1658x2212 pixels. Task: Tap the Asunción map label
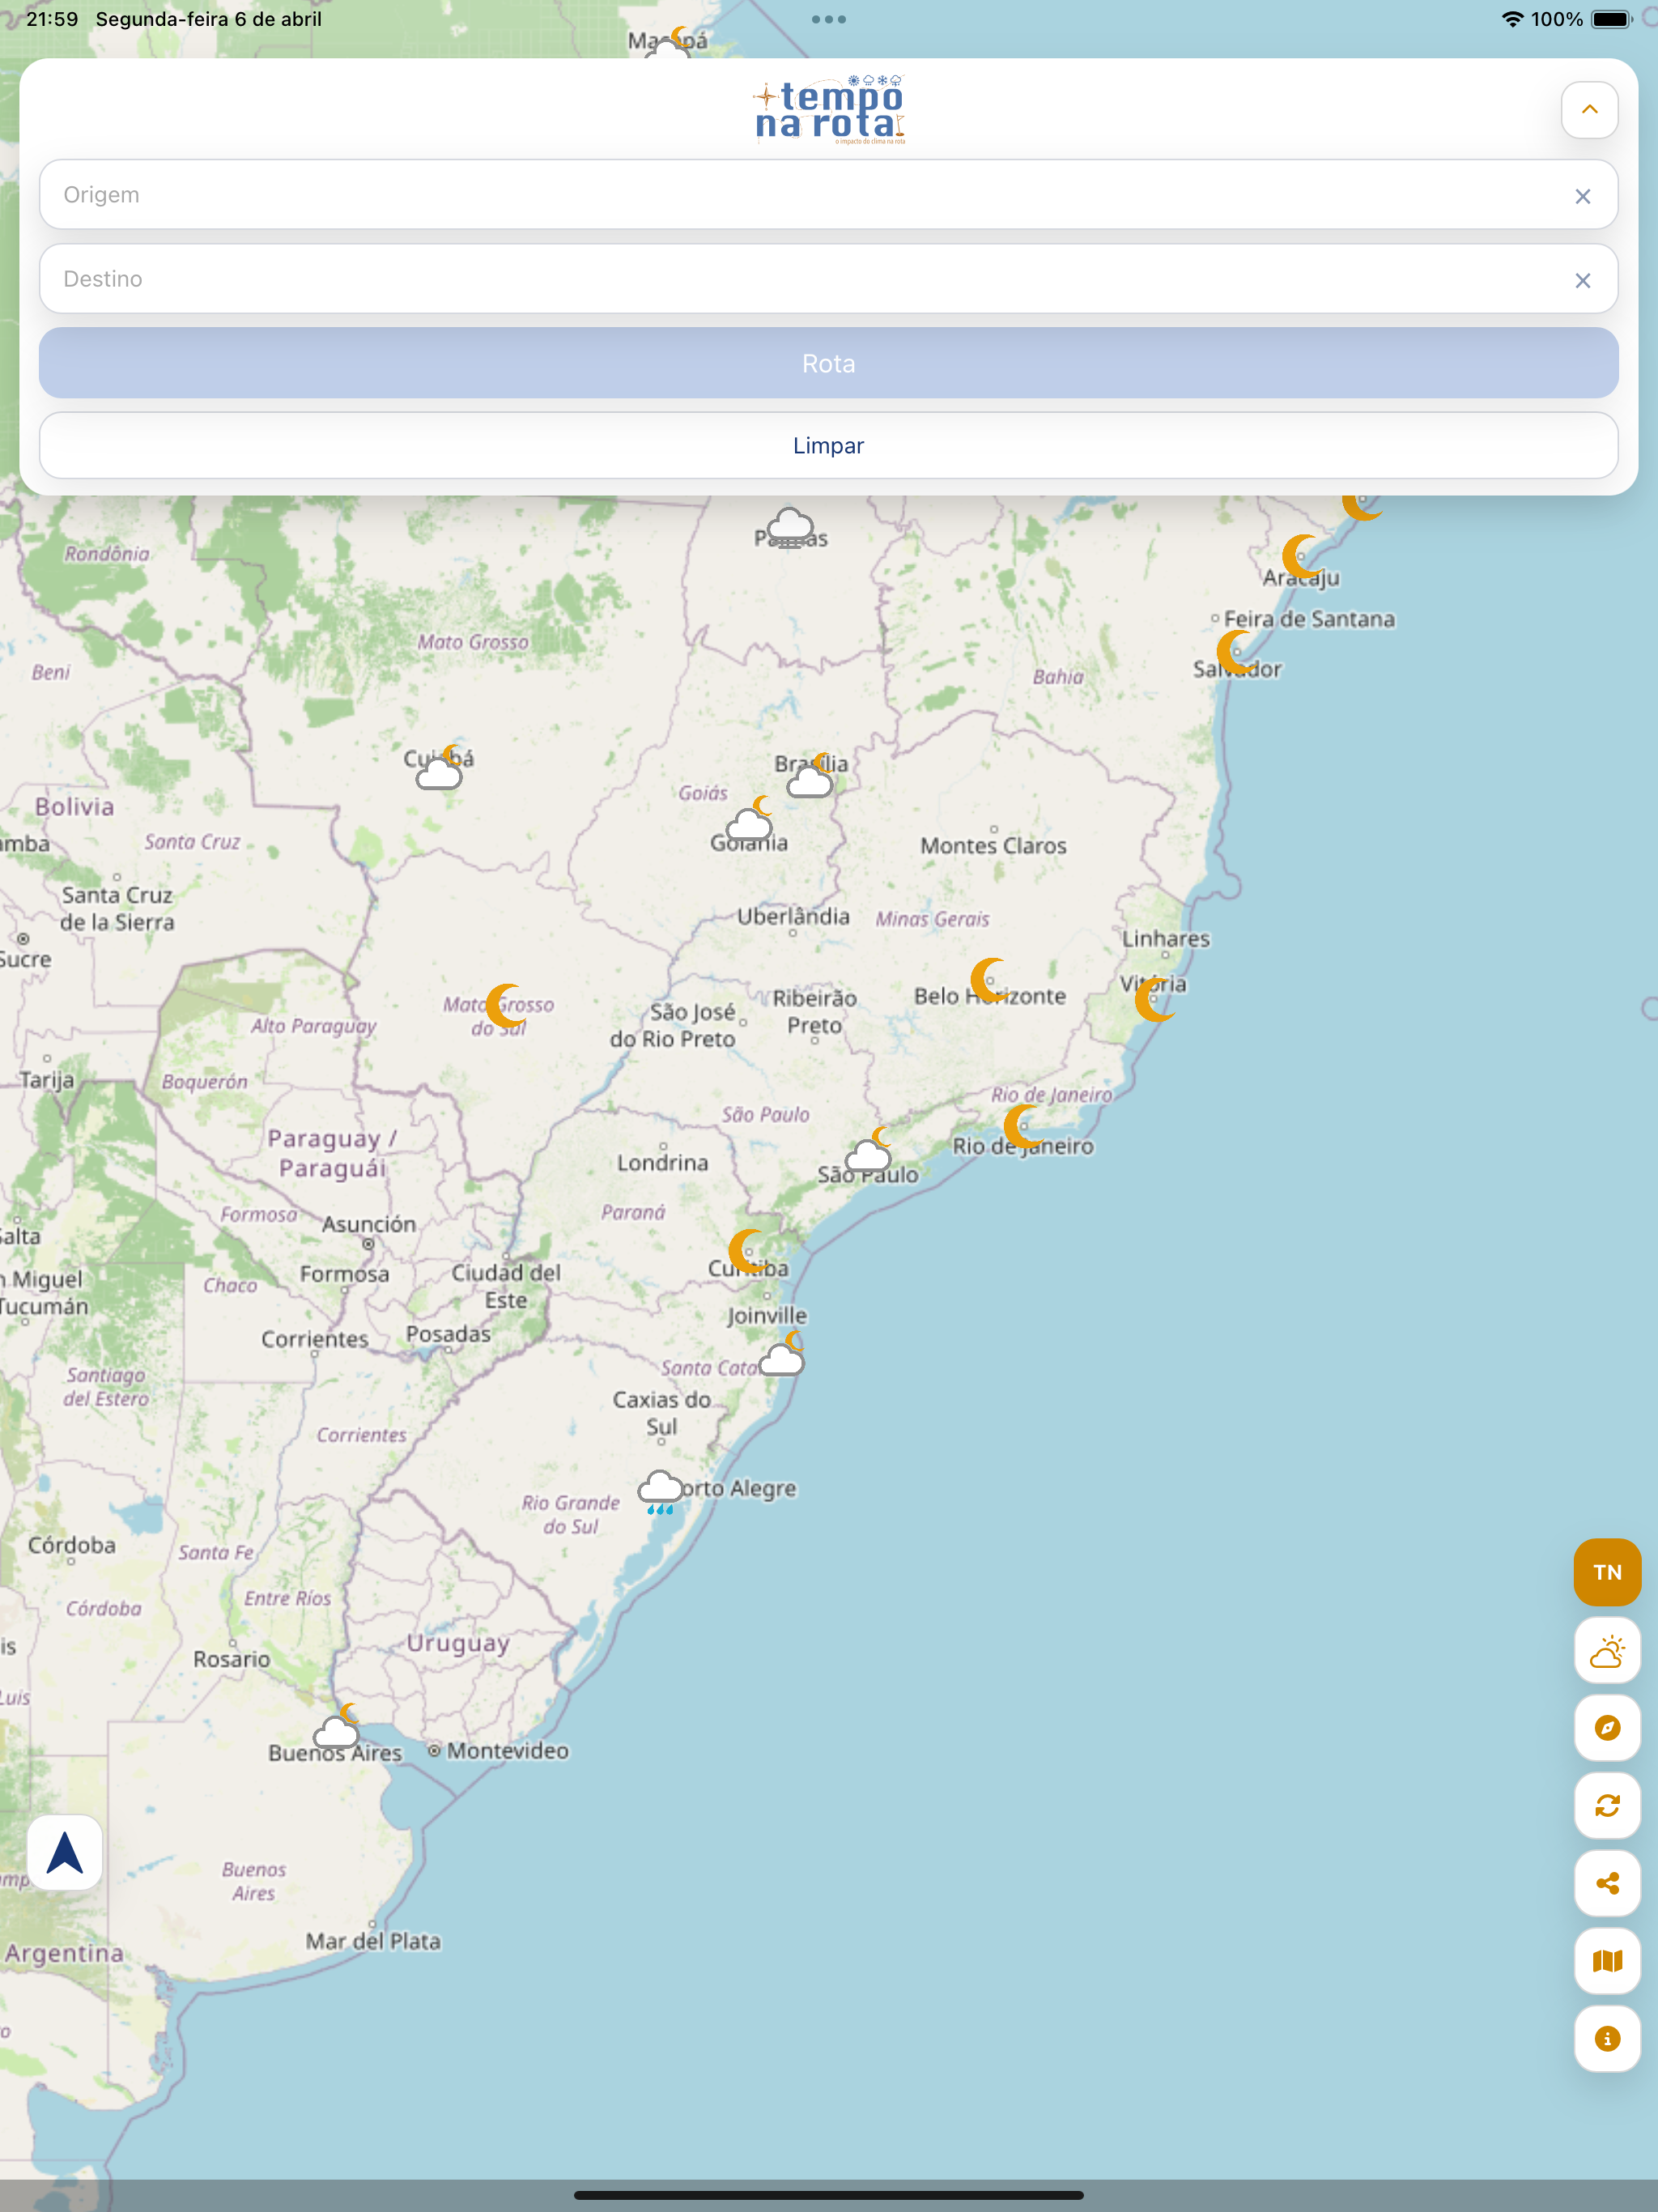(x=368, y=1224)
